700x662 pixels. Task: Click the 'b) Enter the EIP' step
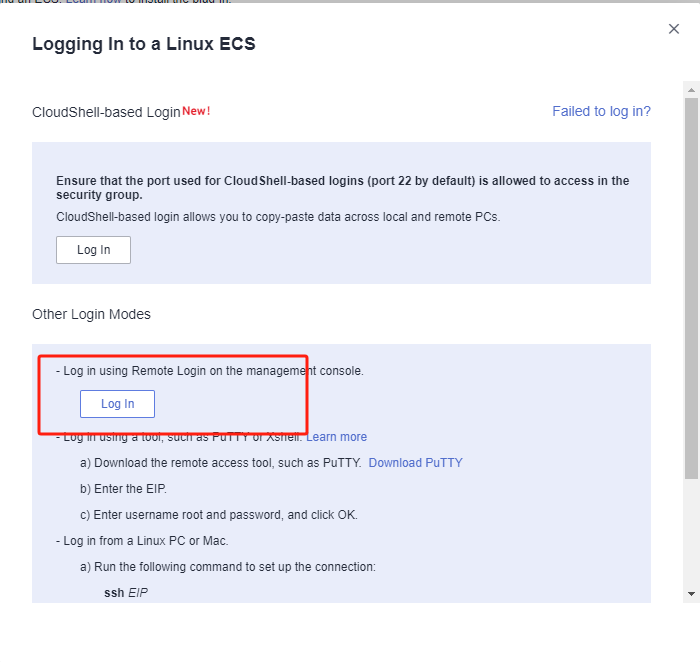click(x=123, y=489)
